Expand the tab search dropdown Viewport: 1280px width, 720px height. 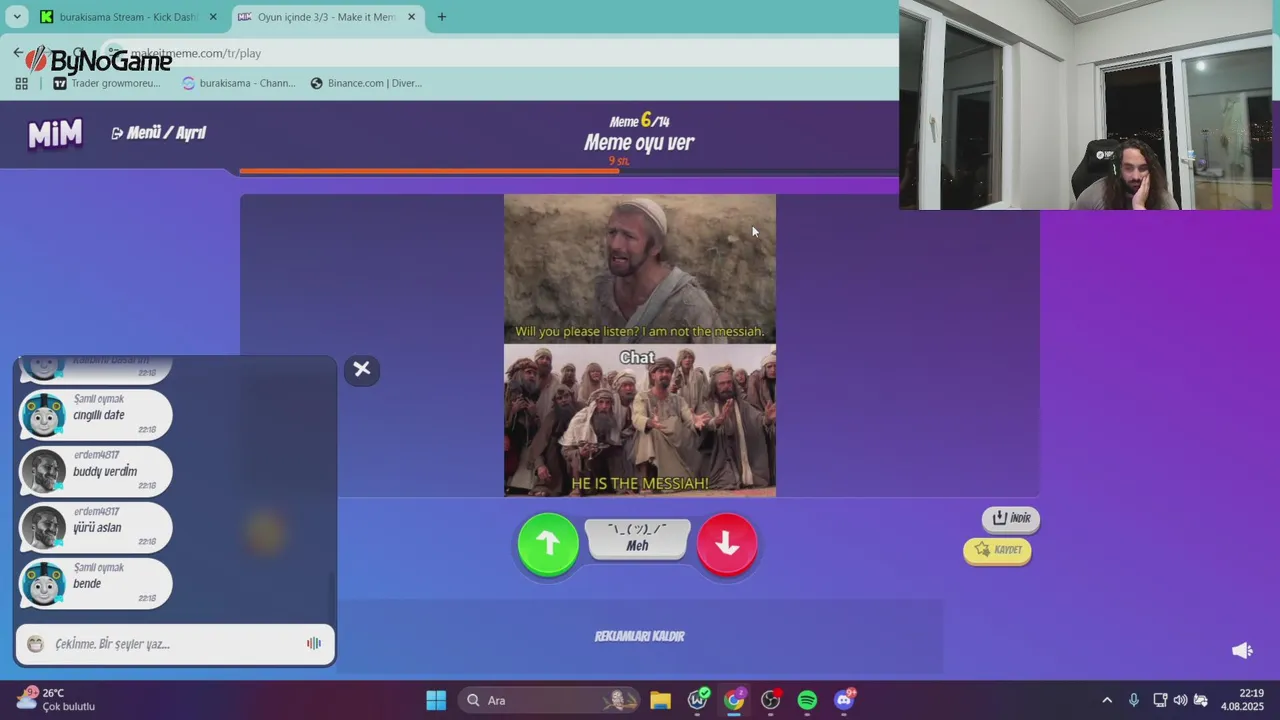16,17
